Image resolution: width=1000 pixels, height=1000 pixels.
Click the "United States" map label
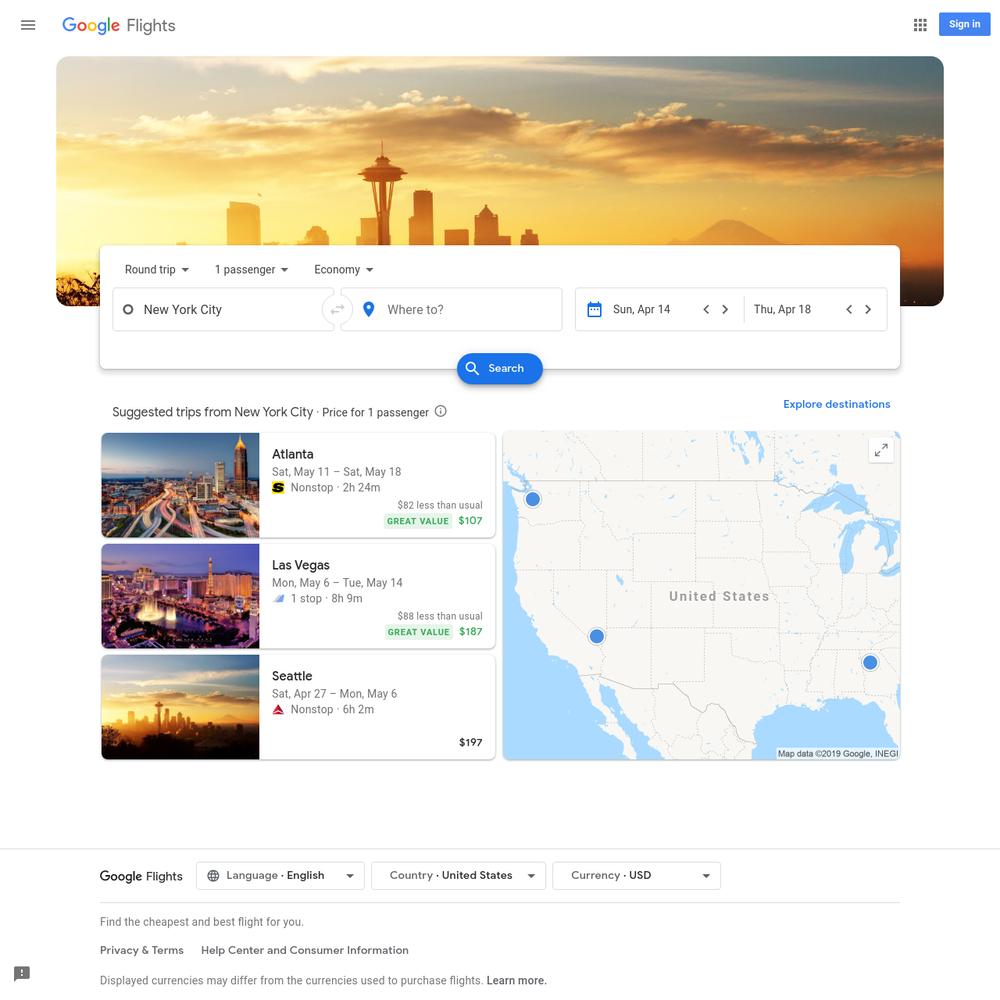(719, 596)
